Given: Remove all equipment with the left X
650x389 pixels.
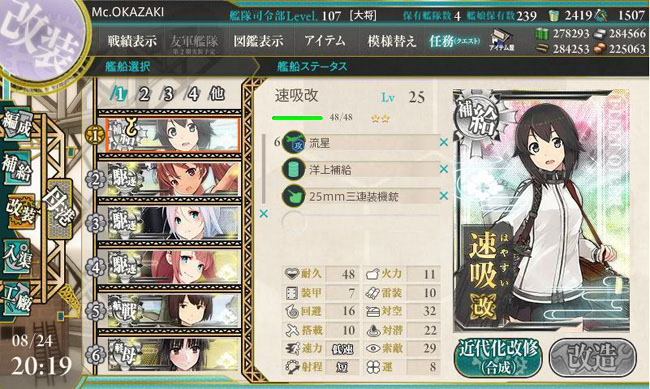Looking at the screenshot, I should 263,214.
